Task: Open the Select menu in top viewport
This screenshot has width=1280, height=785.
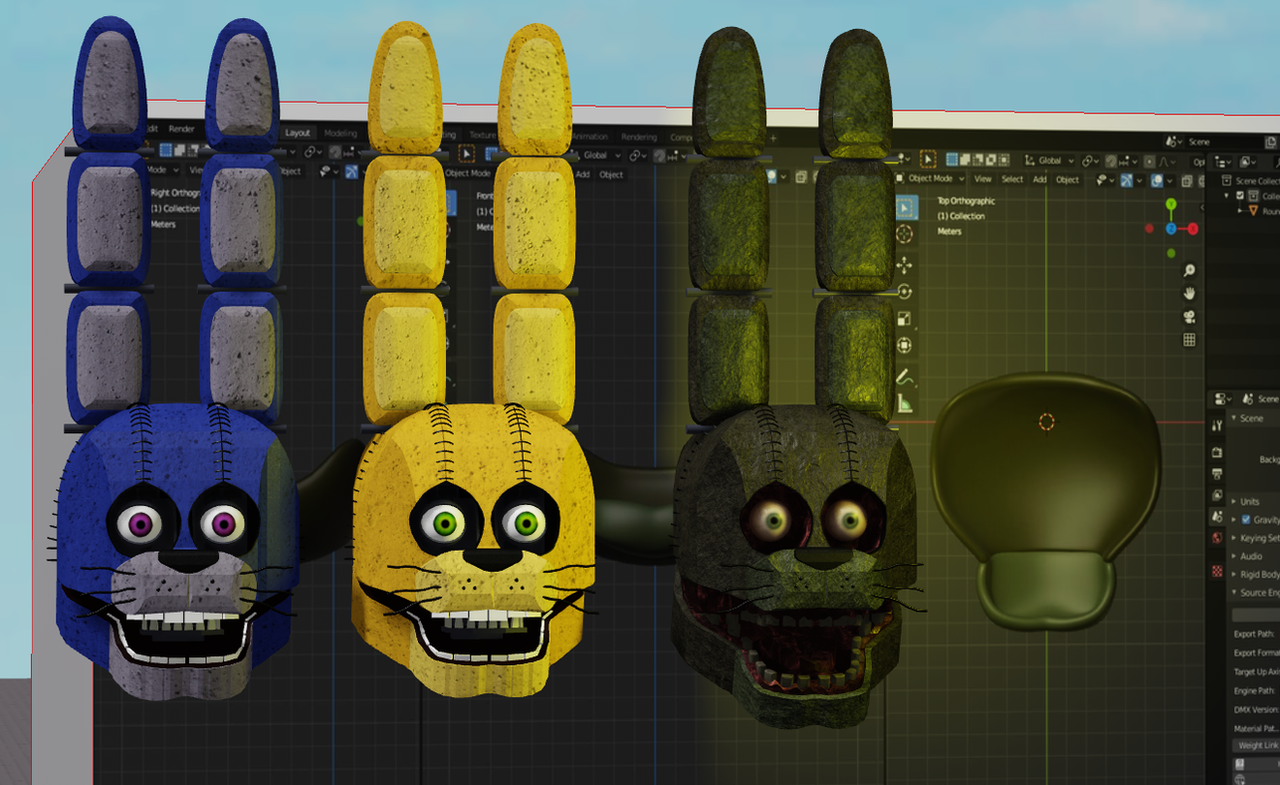Action: coord(1012,179)
